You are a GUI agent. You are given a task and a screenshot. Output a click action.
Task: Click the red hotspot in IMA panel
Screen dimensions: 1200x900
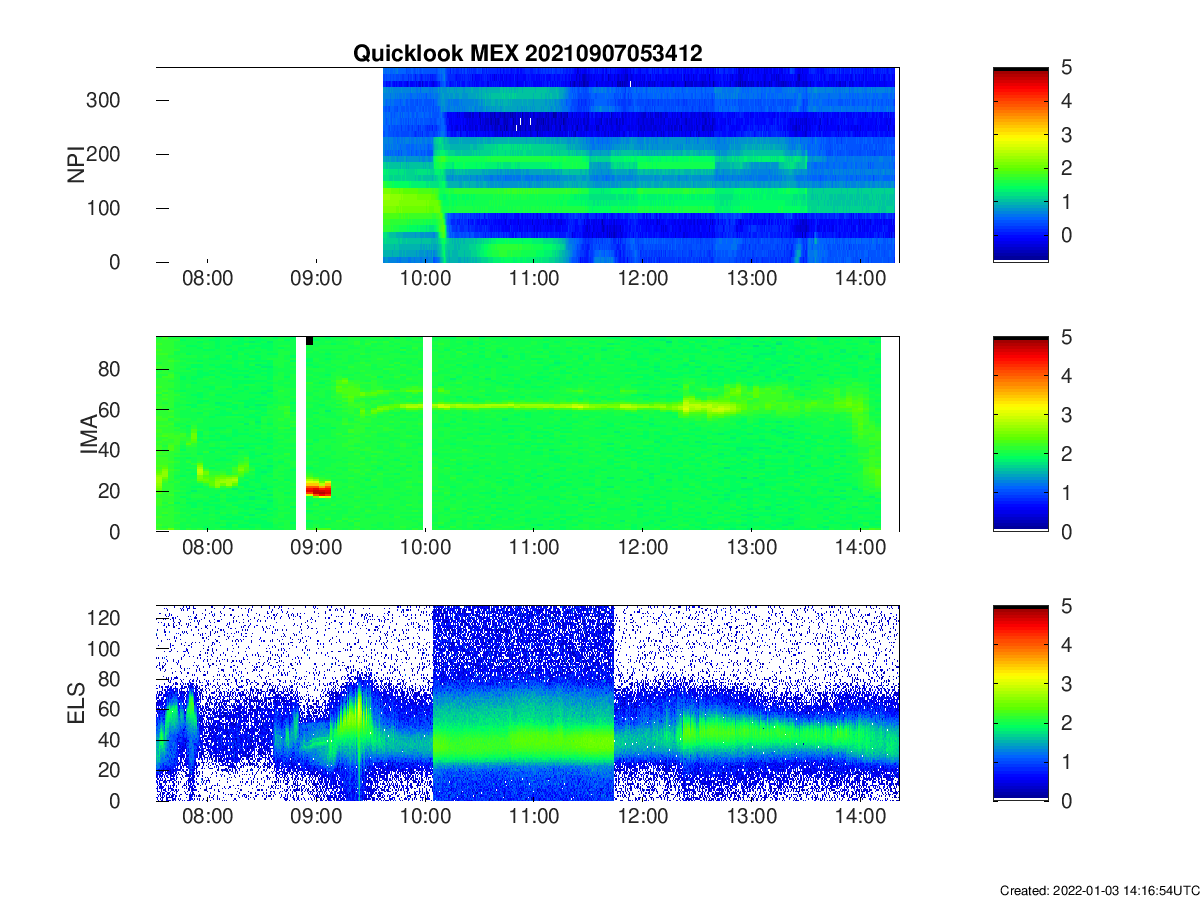tap(318, 489)
